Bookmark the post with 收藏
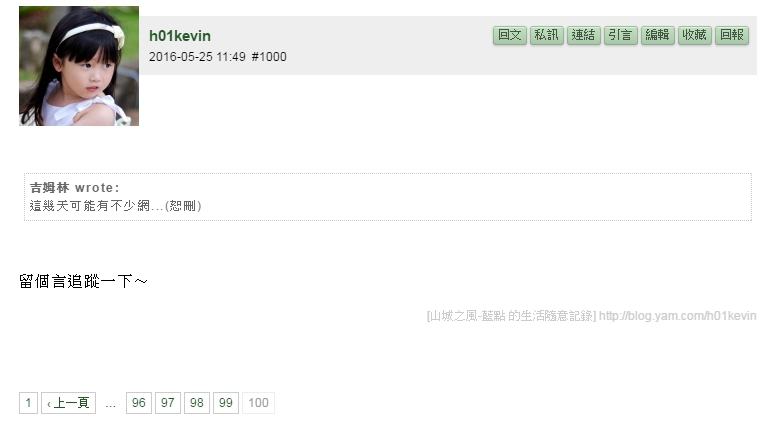Viewport: 770px width, 426px height. pos(694,35)
